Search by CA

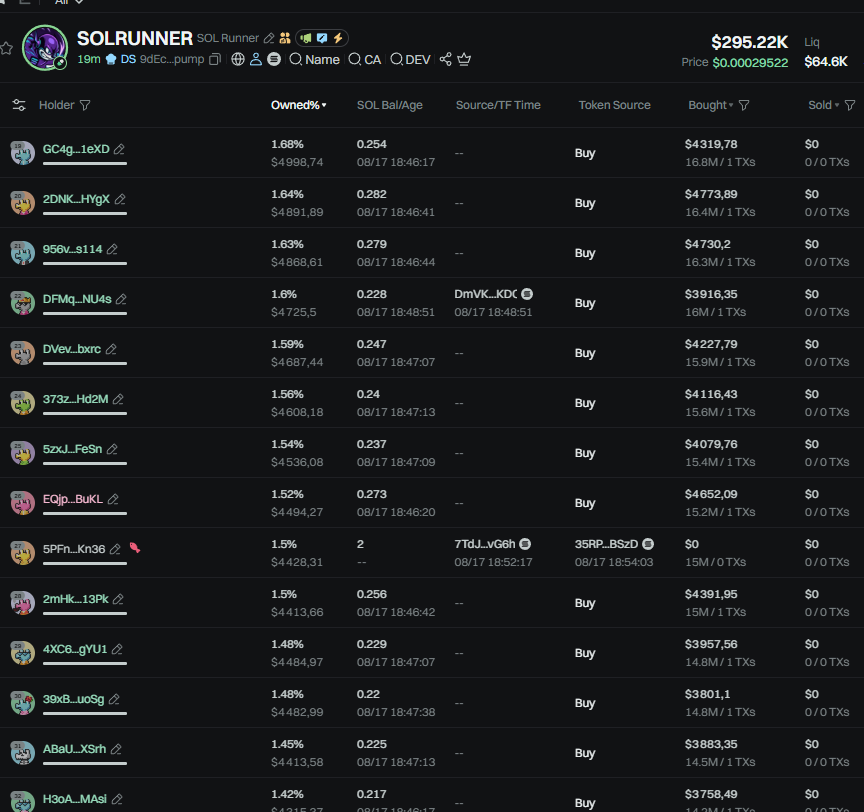364,59
